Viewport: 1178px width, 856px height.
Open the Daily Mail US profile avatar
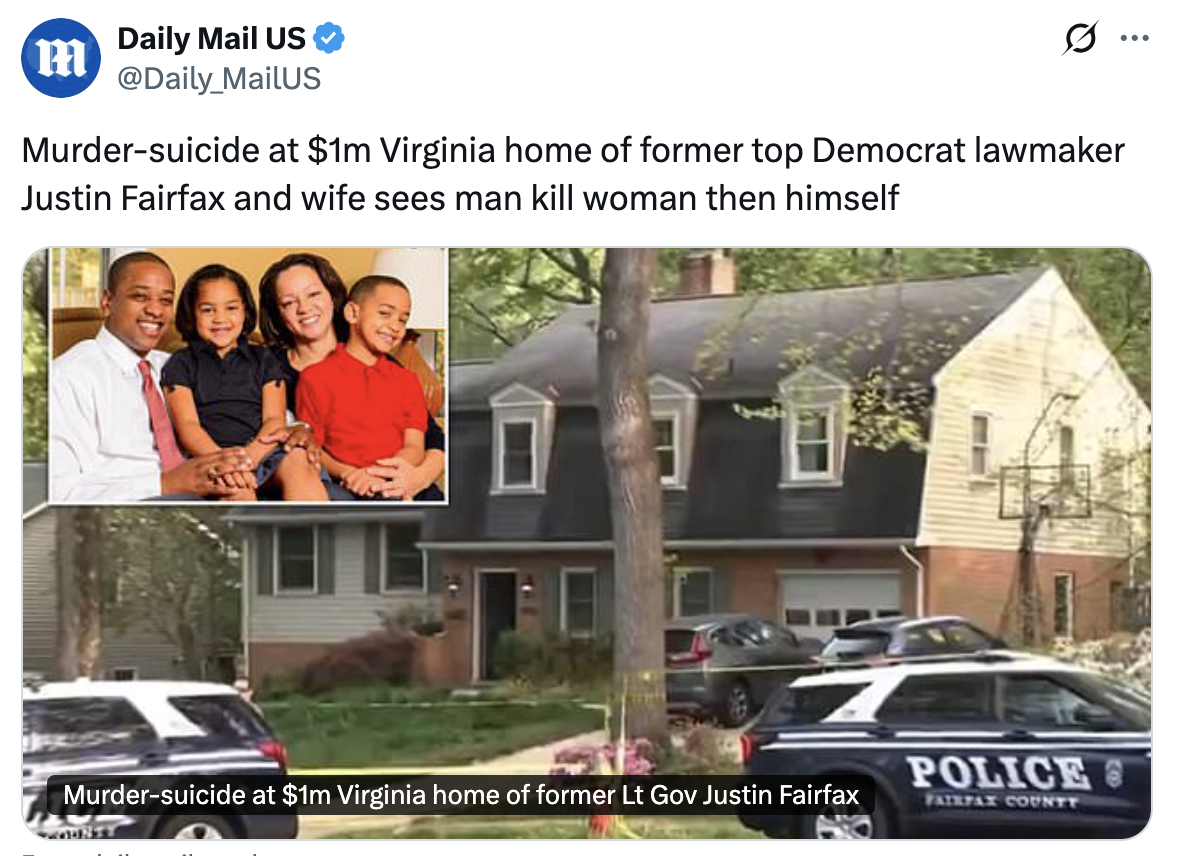pyautogui.click(x=61, y=58)
